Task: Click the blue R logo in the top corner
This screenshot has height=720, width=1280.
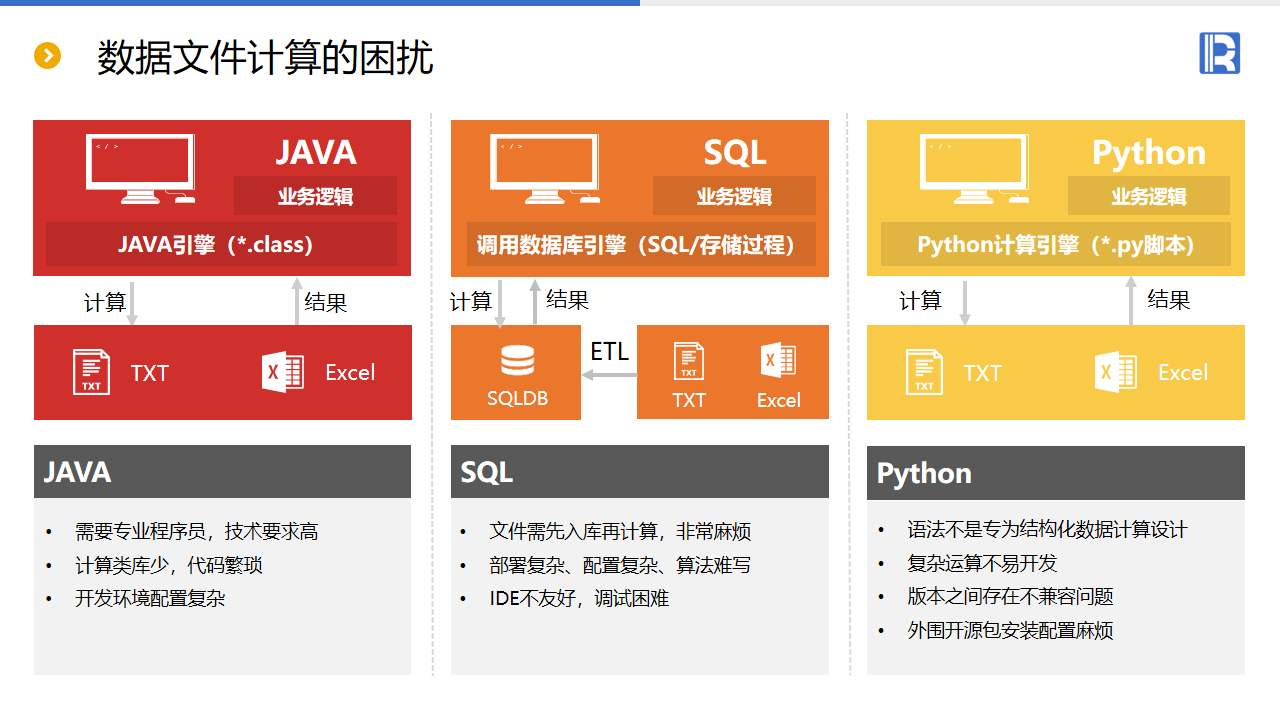Action: tap(1219, 53)
